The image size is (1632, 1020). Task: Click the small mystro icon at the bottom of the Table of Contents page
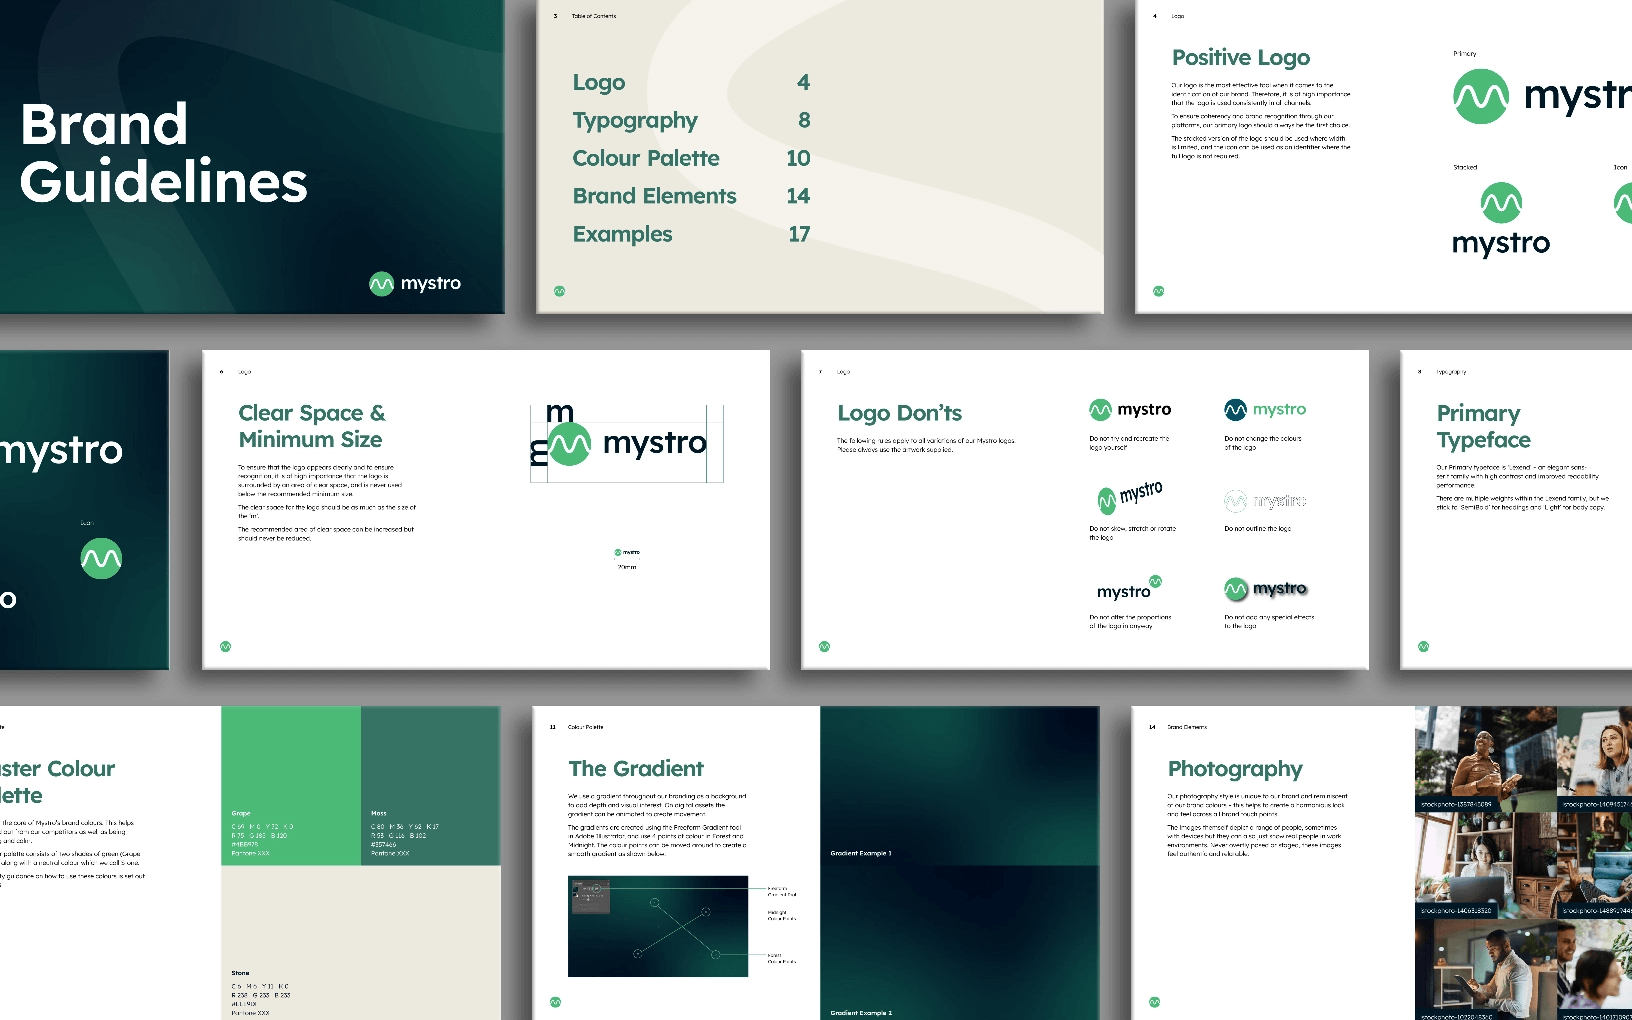coord(559,291)
